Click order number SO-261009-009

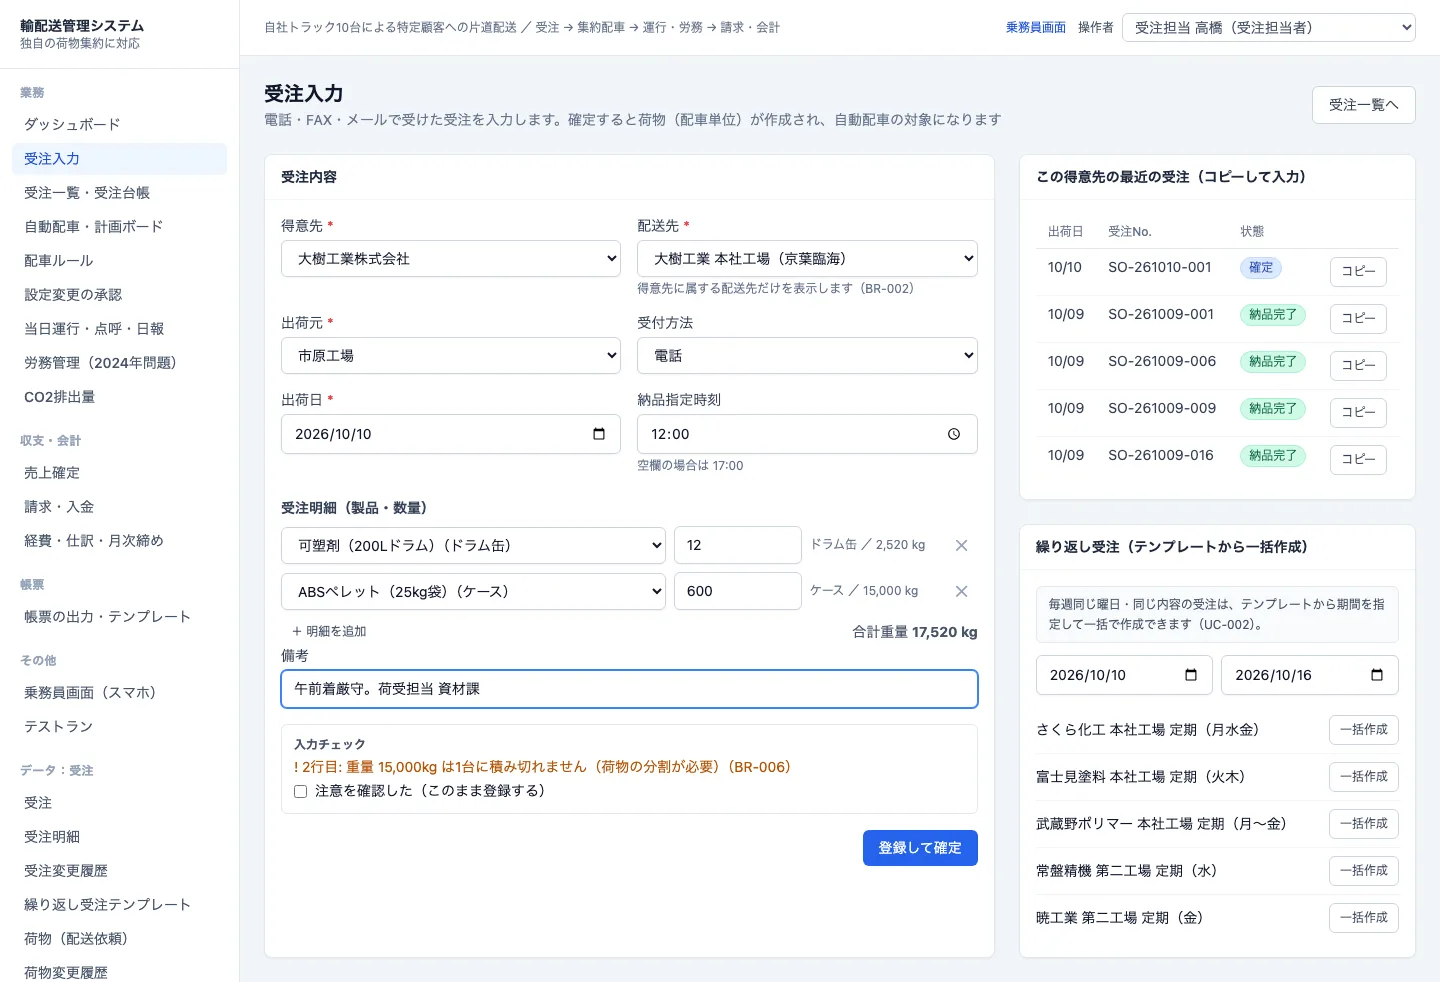point(1162,408)
